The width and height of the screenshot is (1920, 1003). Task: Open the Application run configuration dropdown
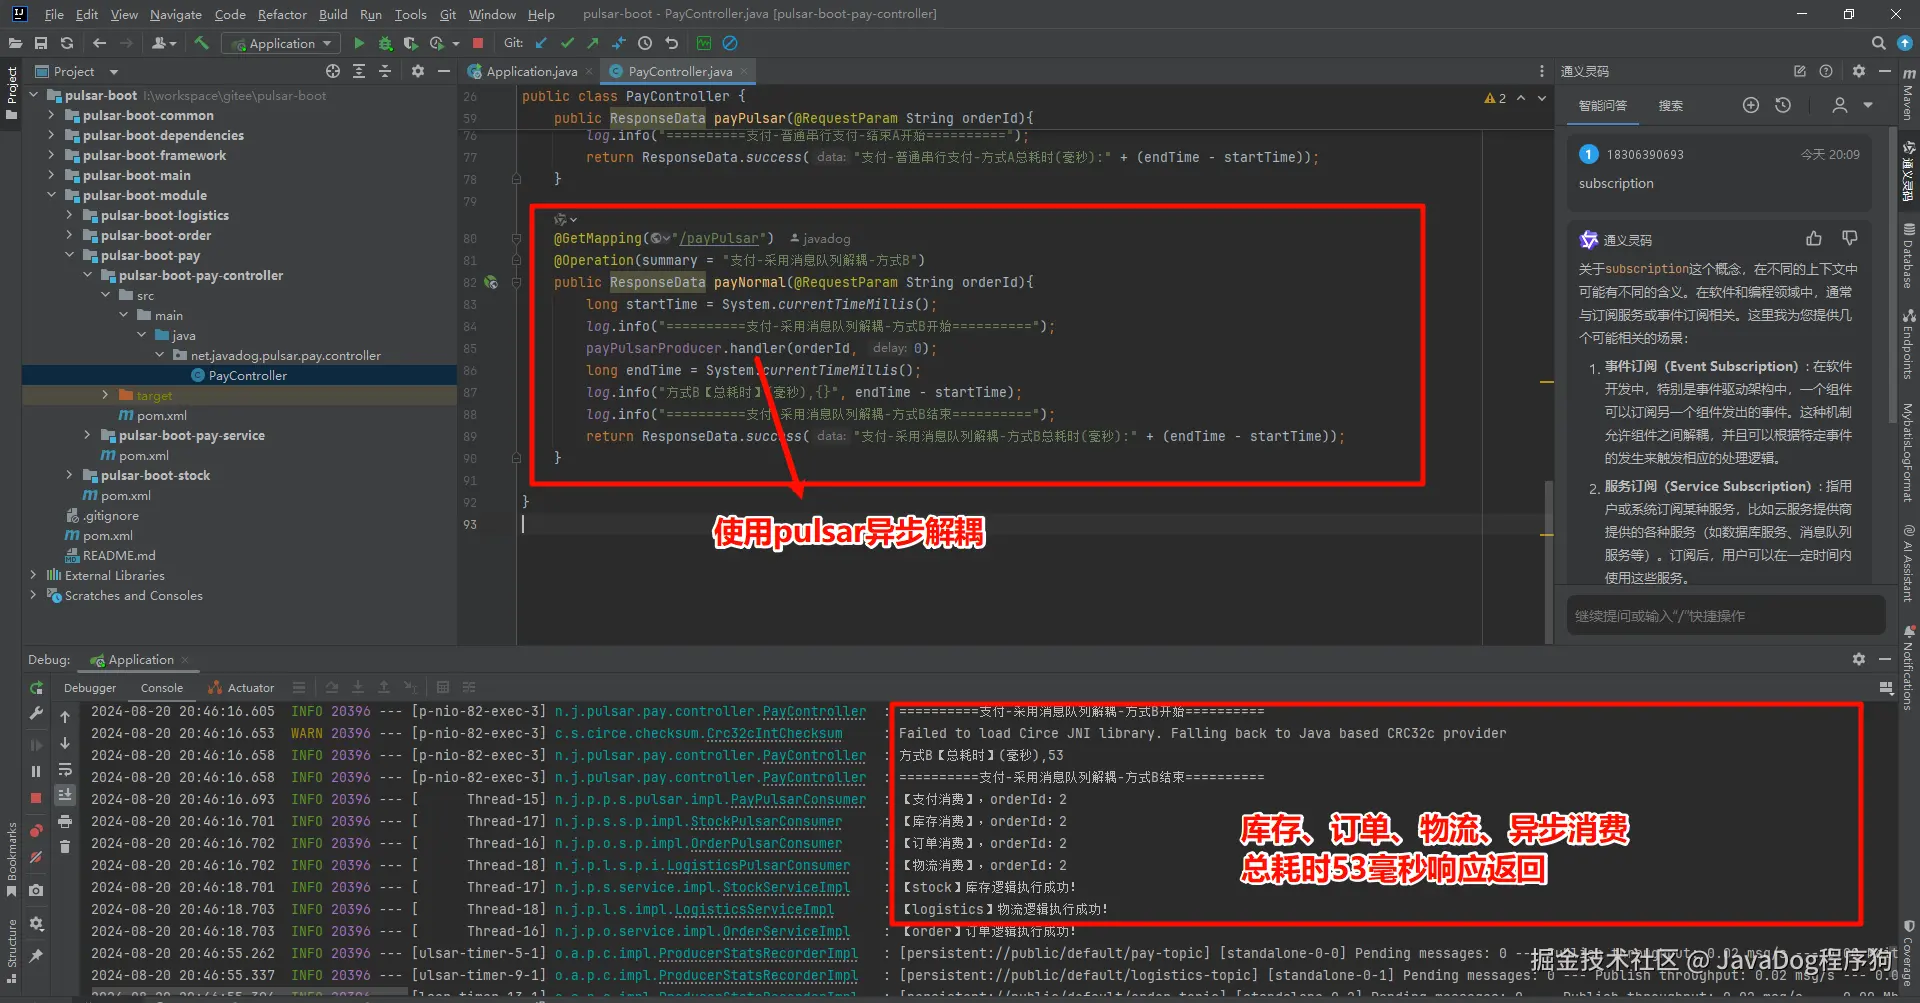[x=281, y=43]
